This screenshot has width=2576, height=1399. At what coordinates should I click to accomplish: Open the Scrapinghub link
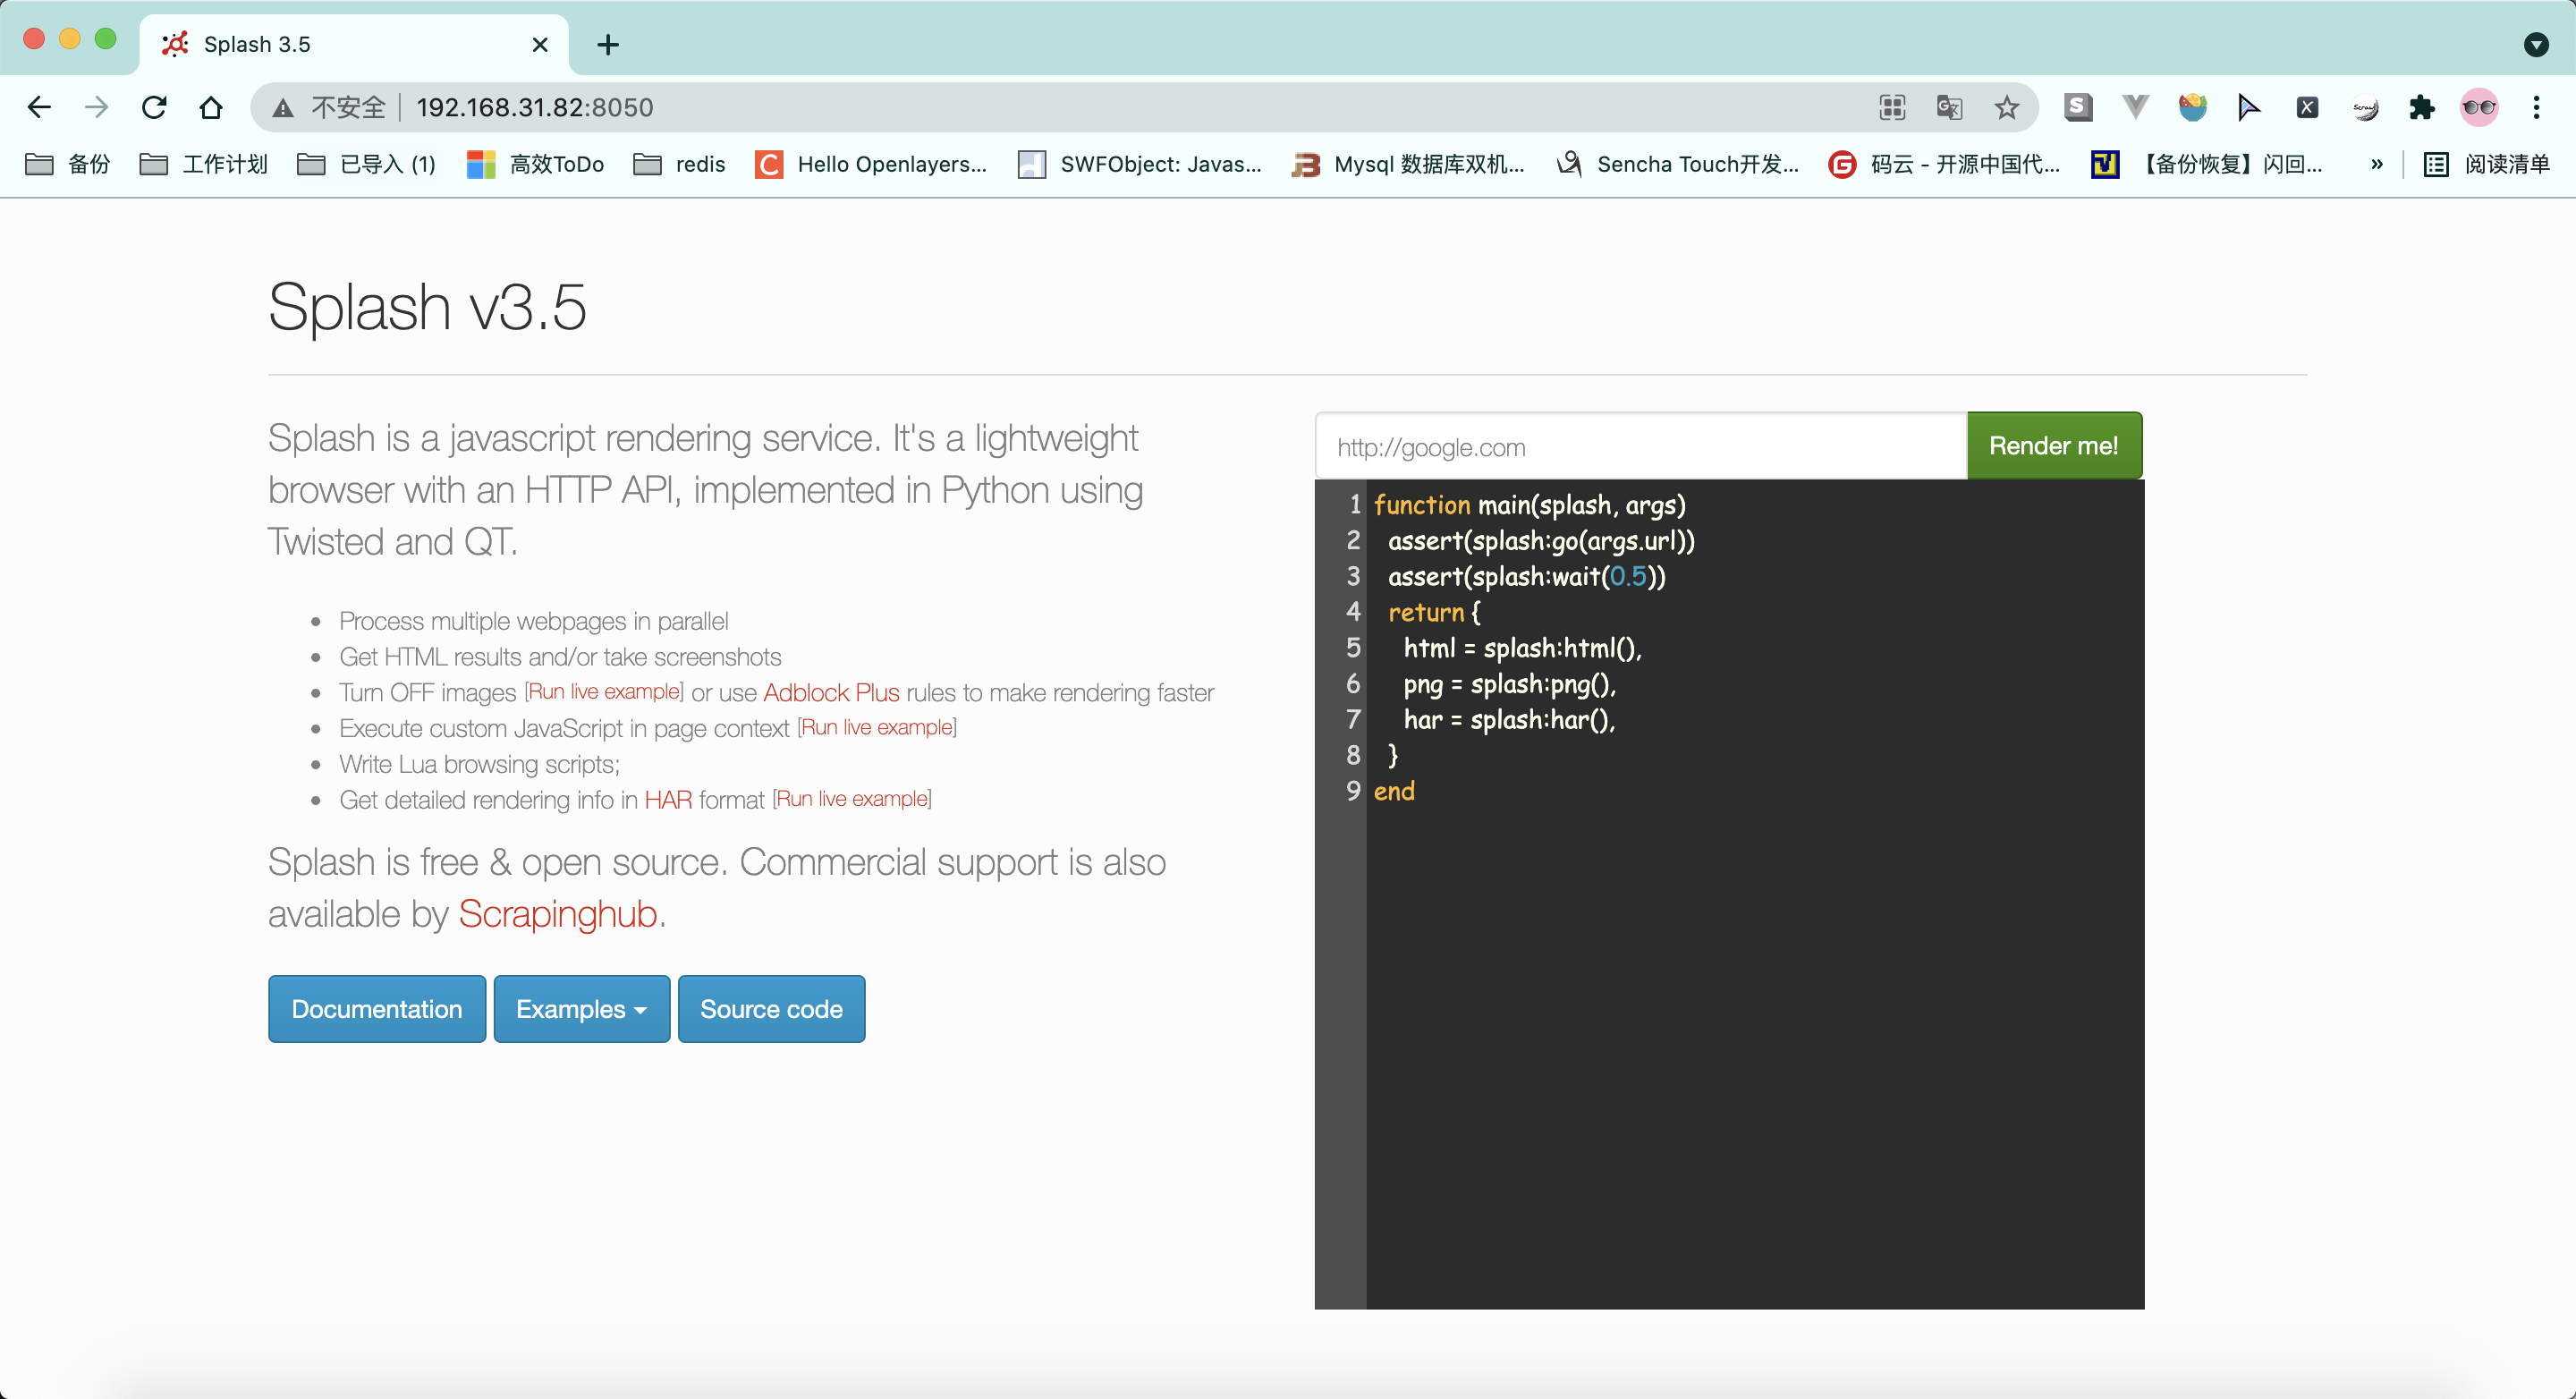pyautogui.click(x=558, y=914)
